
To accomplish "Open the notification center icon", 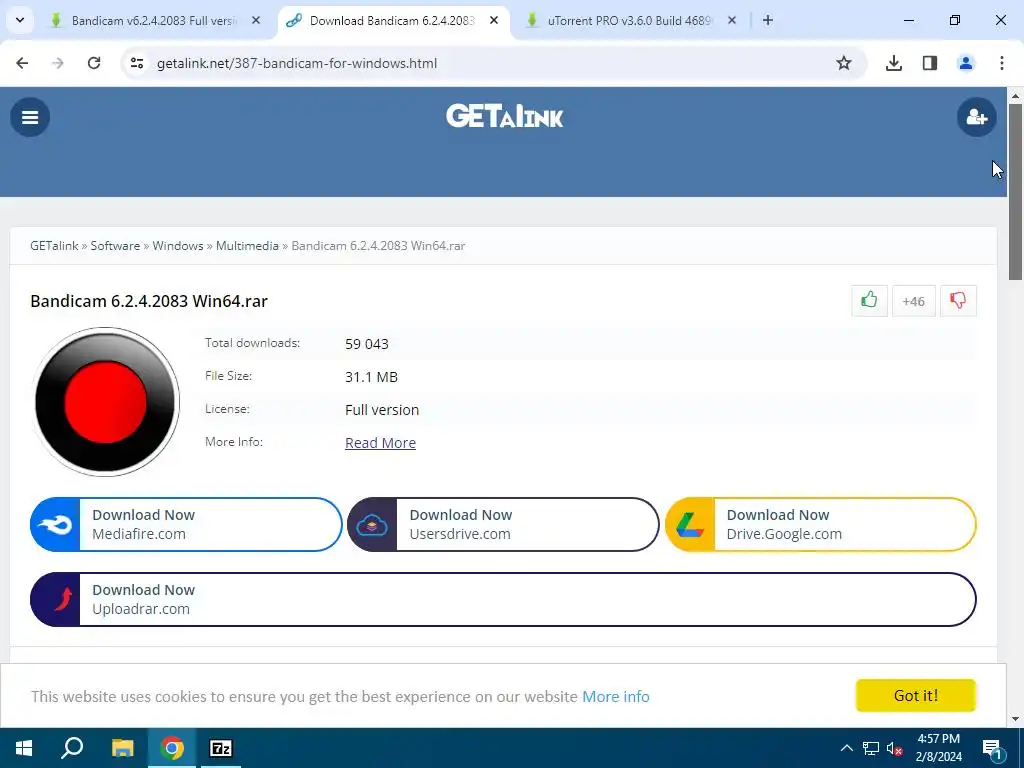I will point(992,748).
